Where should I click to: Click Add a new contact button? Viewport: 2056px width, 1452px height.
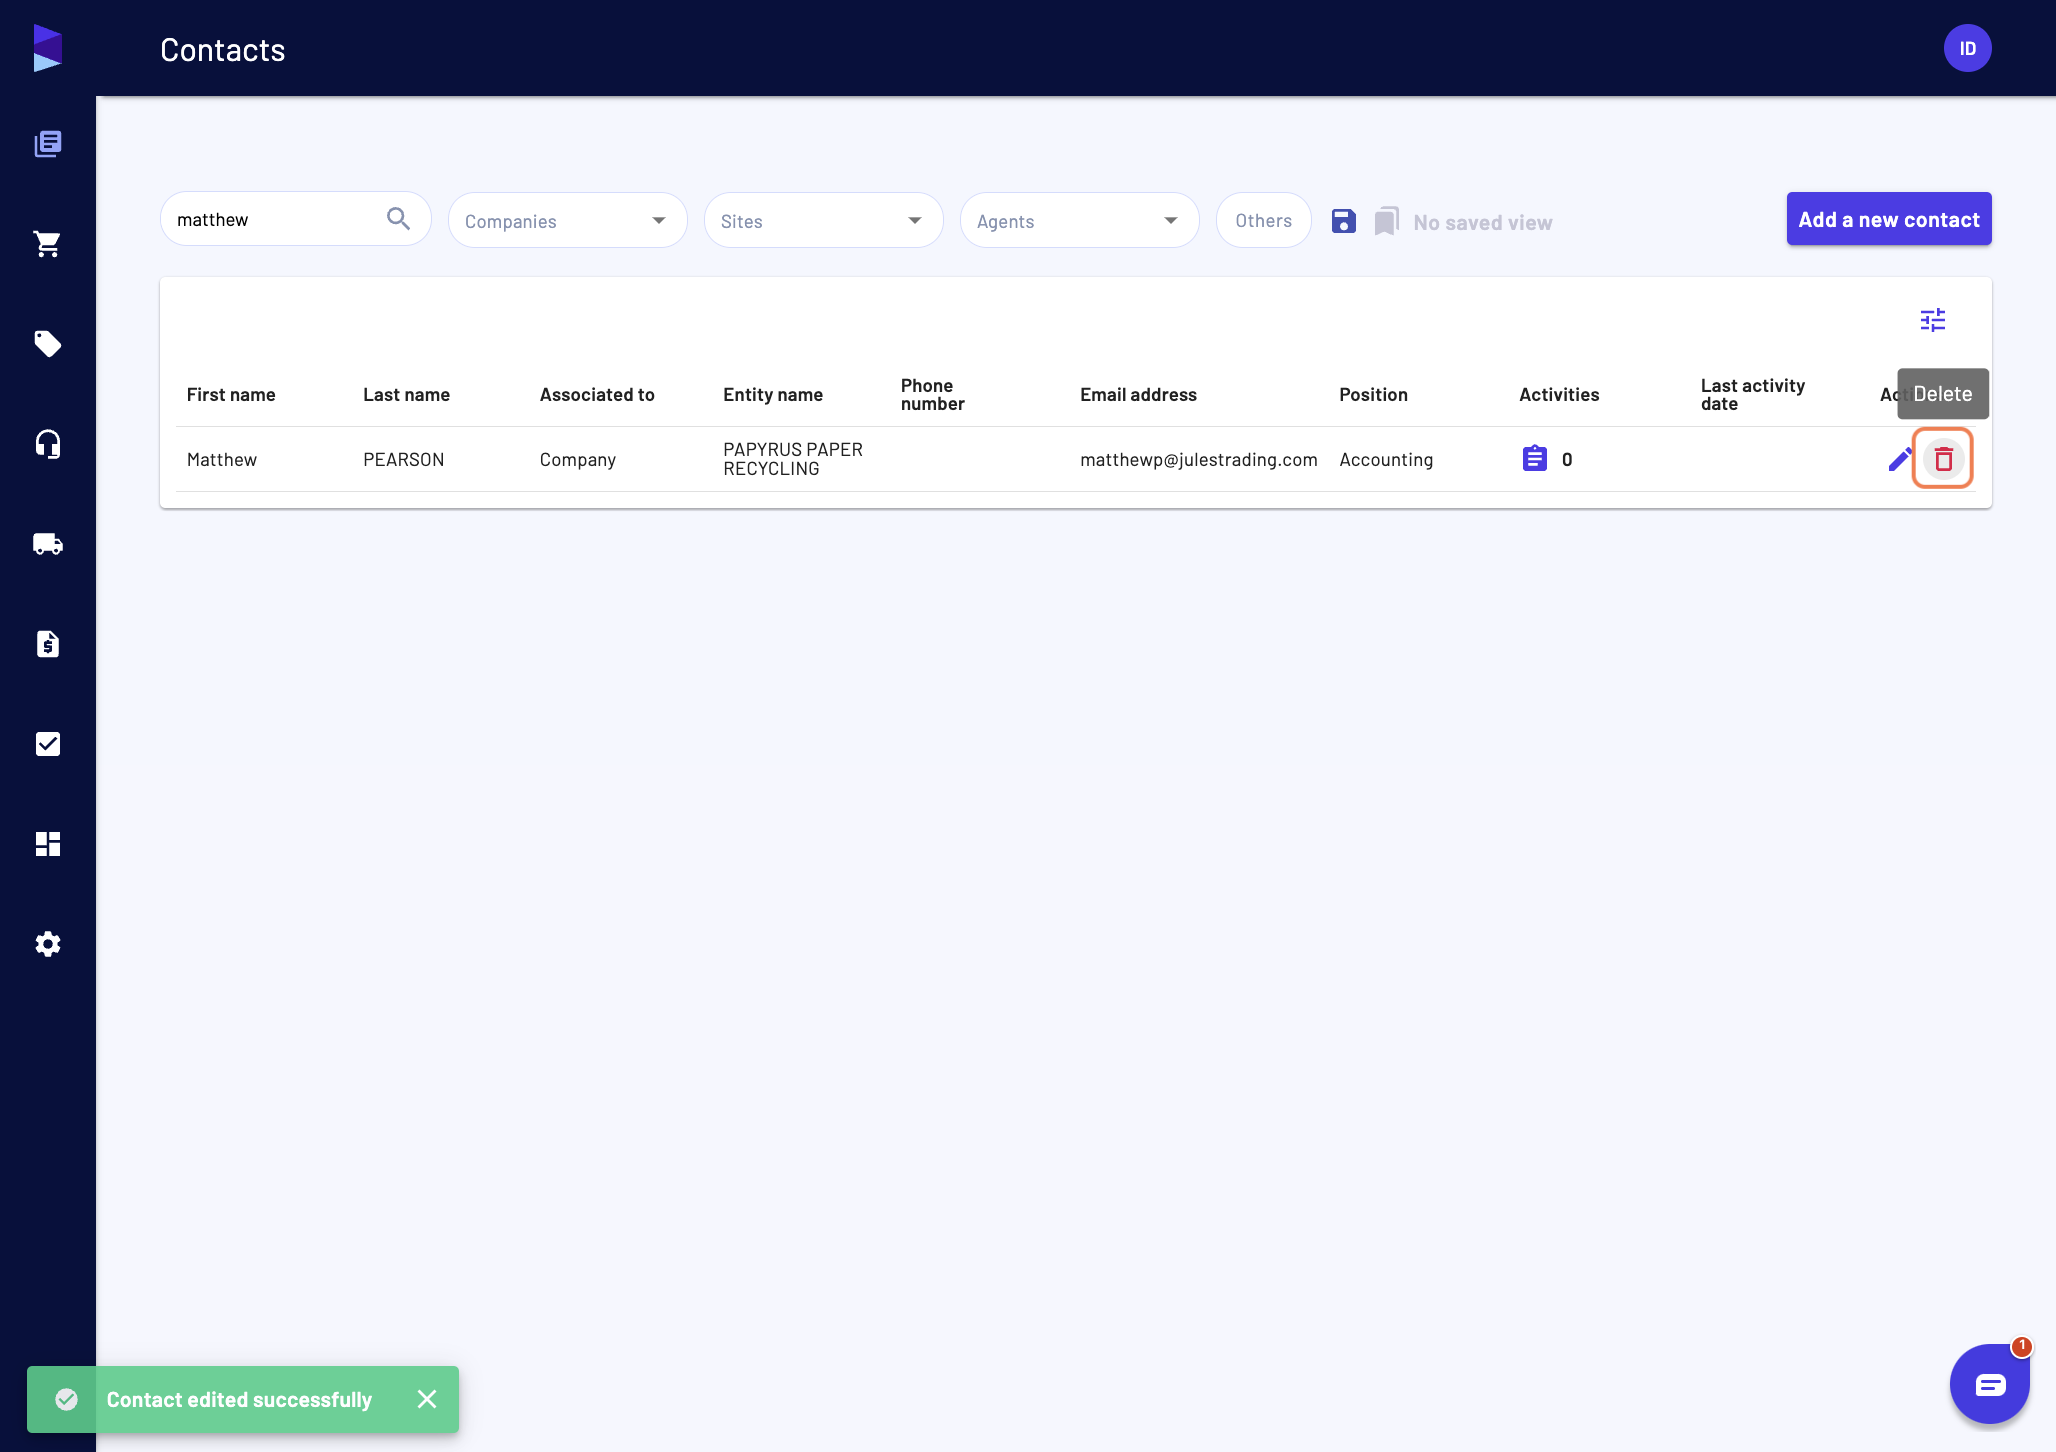pos(1889,219)
